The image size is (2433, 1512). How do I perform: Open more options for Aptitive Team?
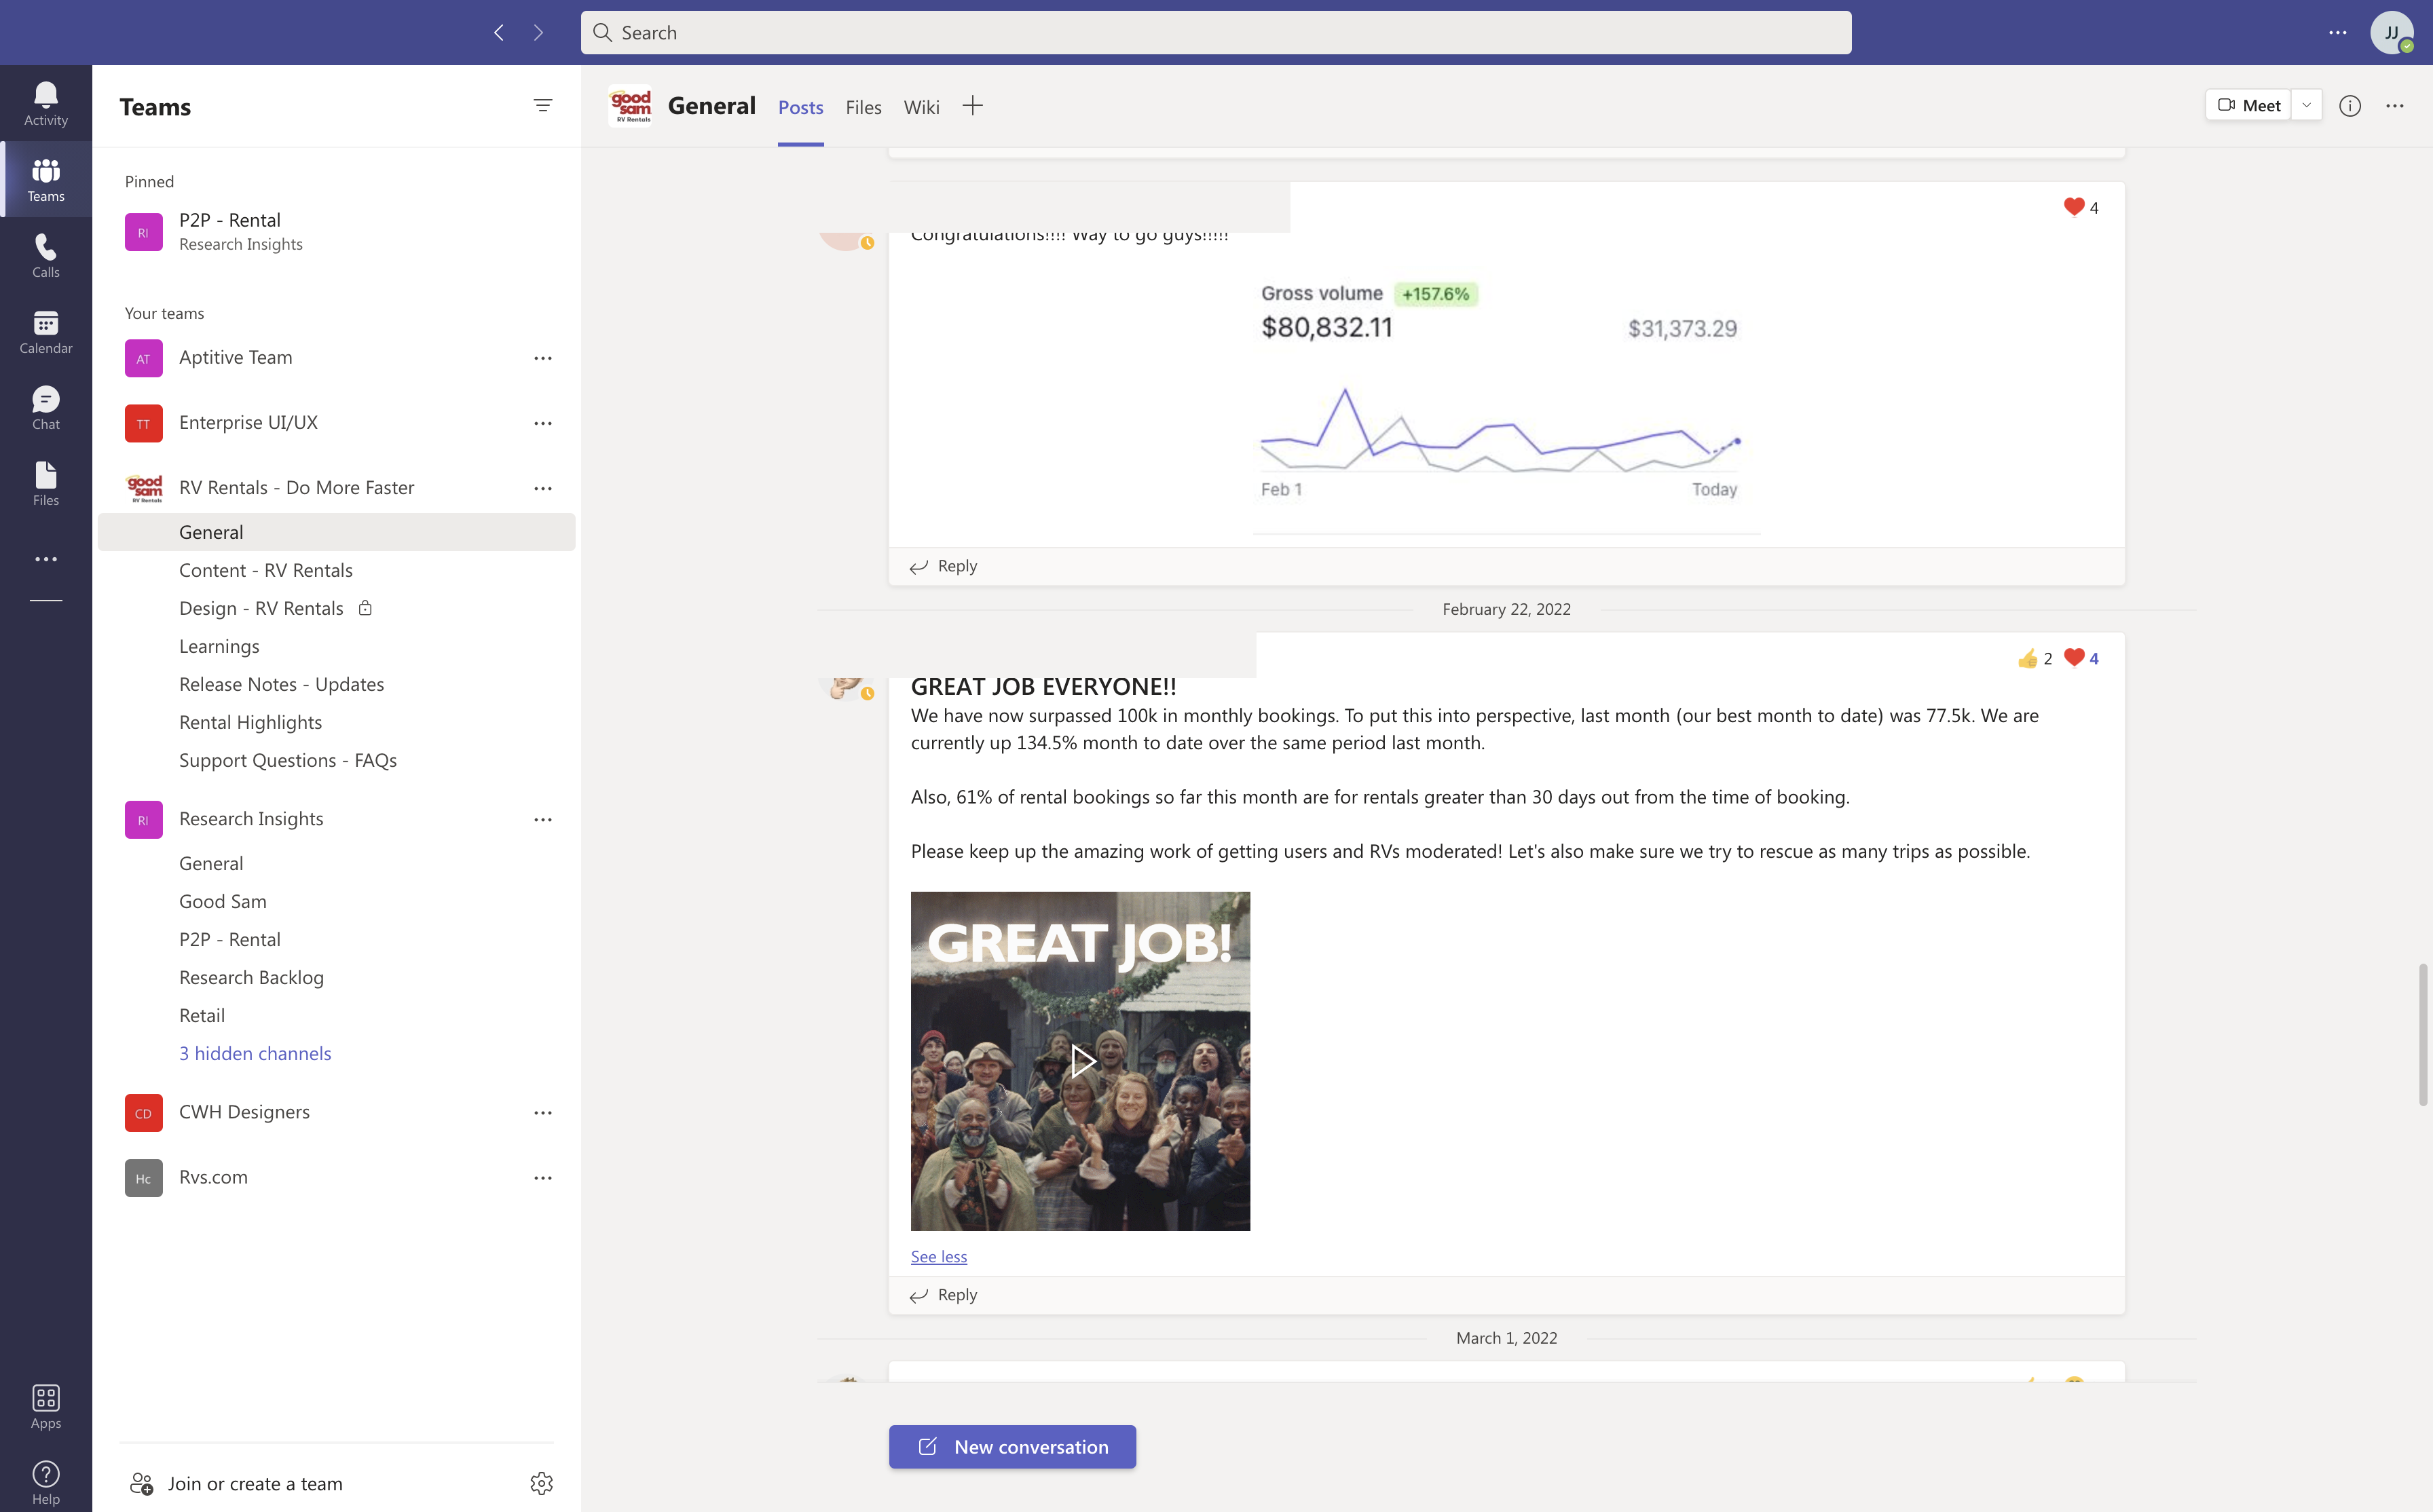[x=543, y=358]
